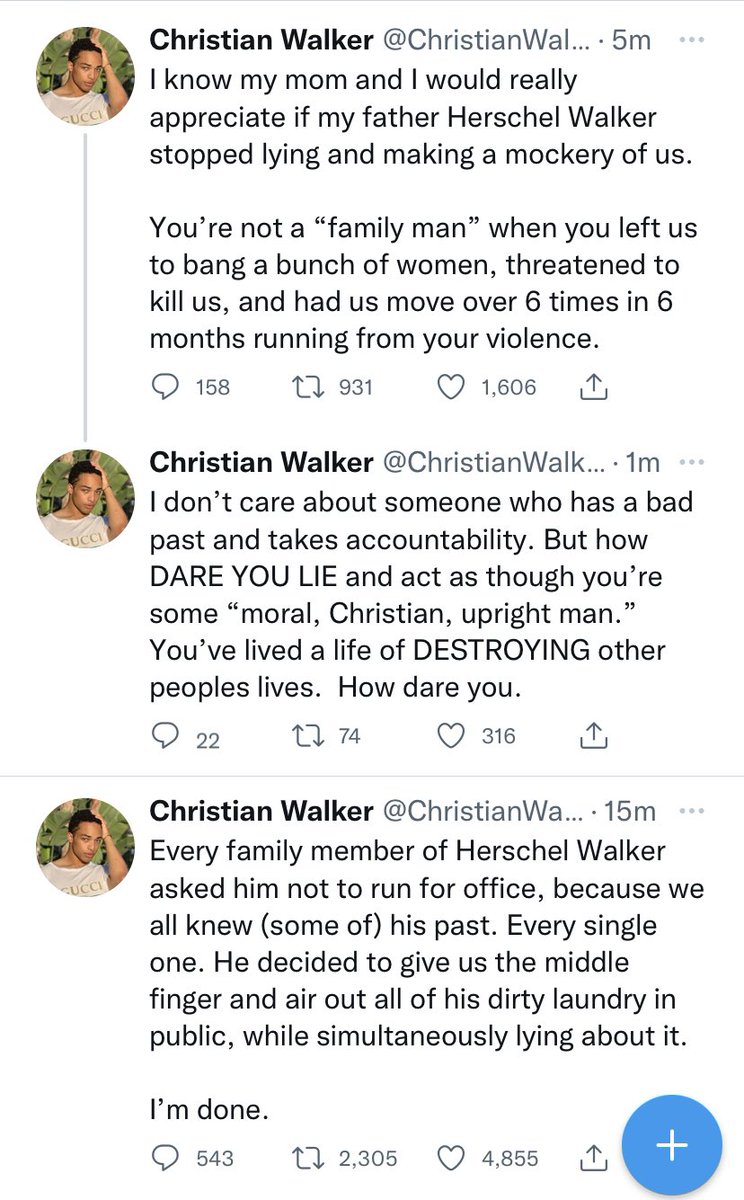
Task: Open more options on the 5m tweet
Action: pos(692,40)
